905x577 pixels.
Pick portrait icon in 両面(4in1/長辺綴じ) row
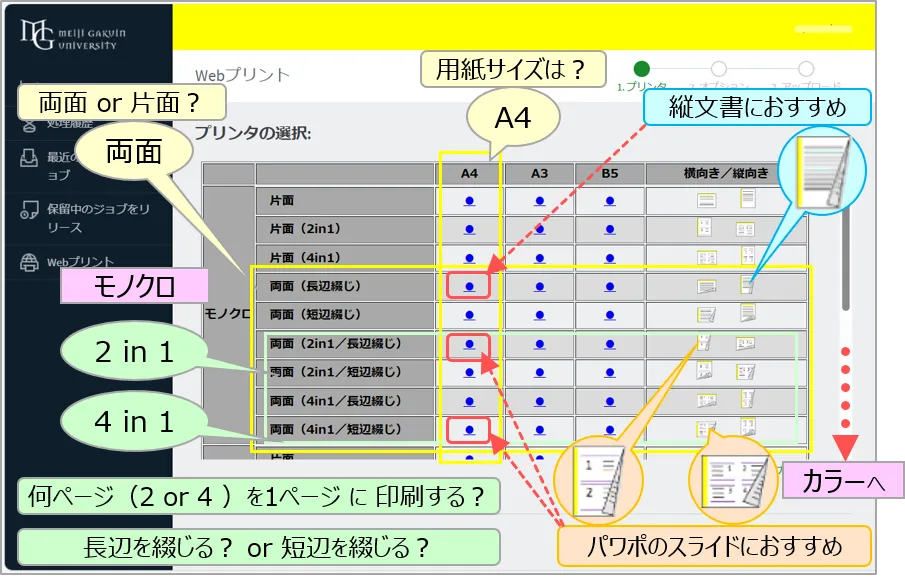747,400
